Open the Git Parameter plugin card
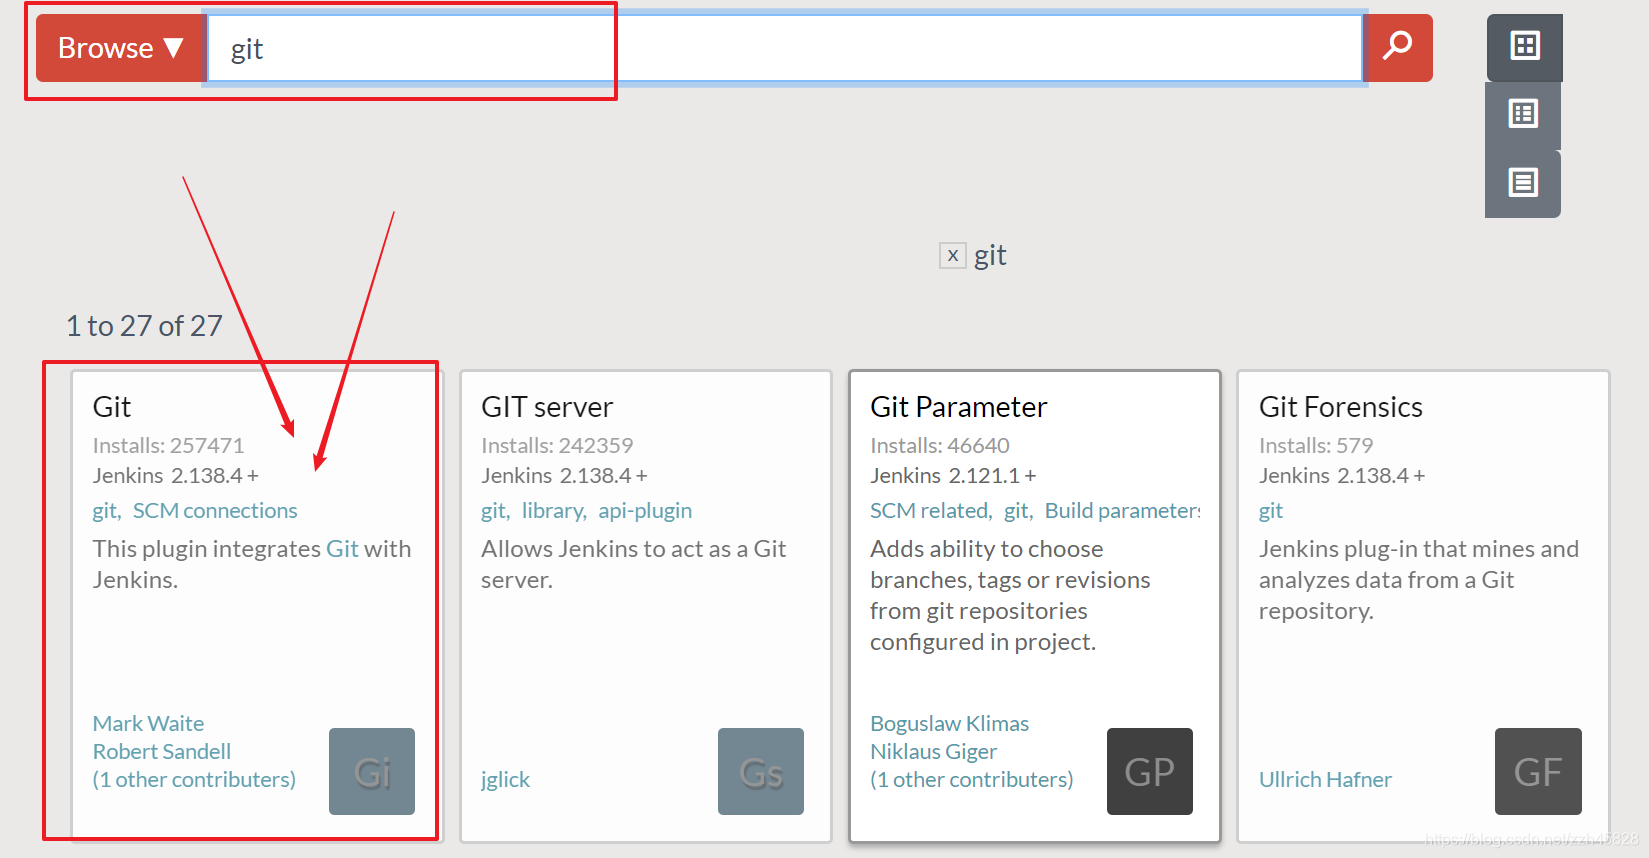Screen dimensions: 1649x858 tap(1035, 606)
